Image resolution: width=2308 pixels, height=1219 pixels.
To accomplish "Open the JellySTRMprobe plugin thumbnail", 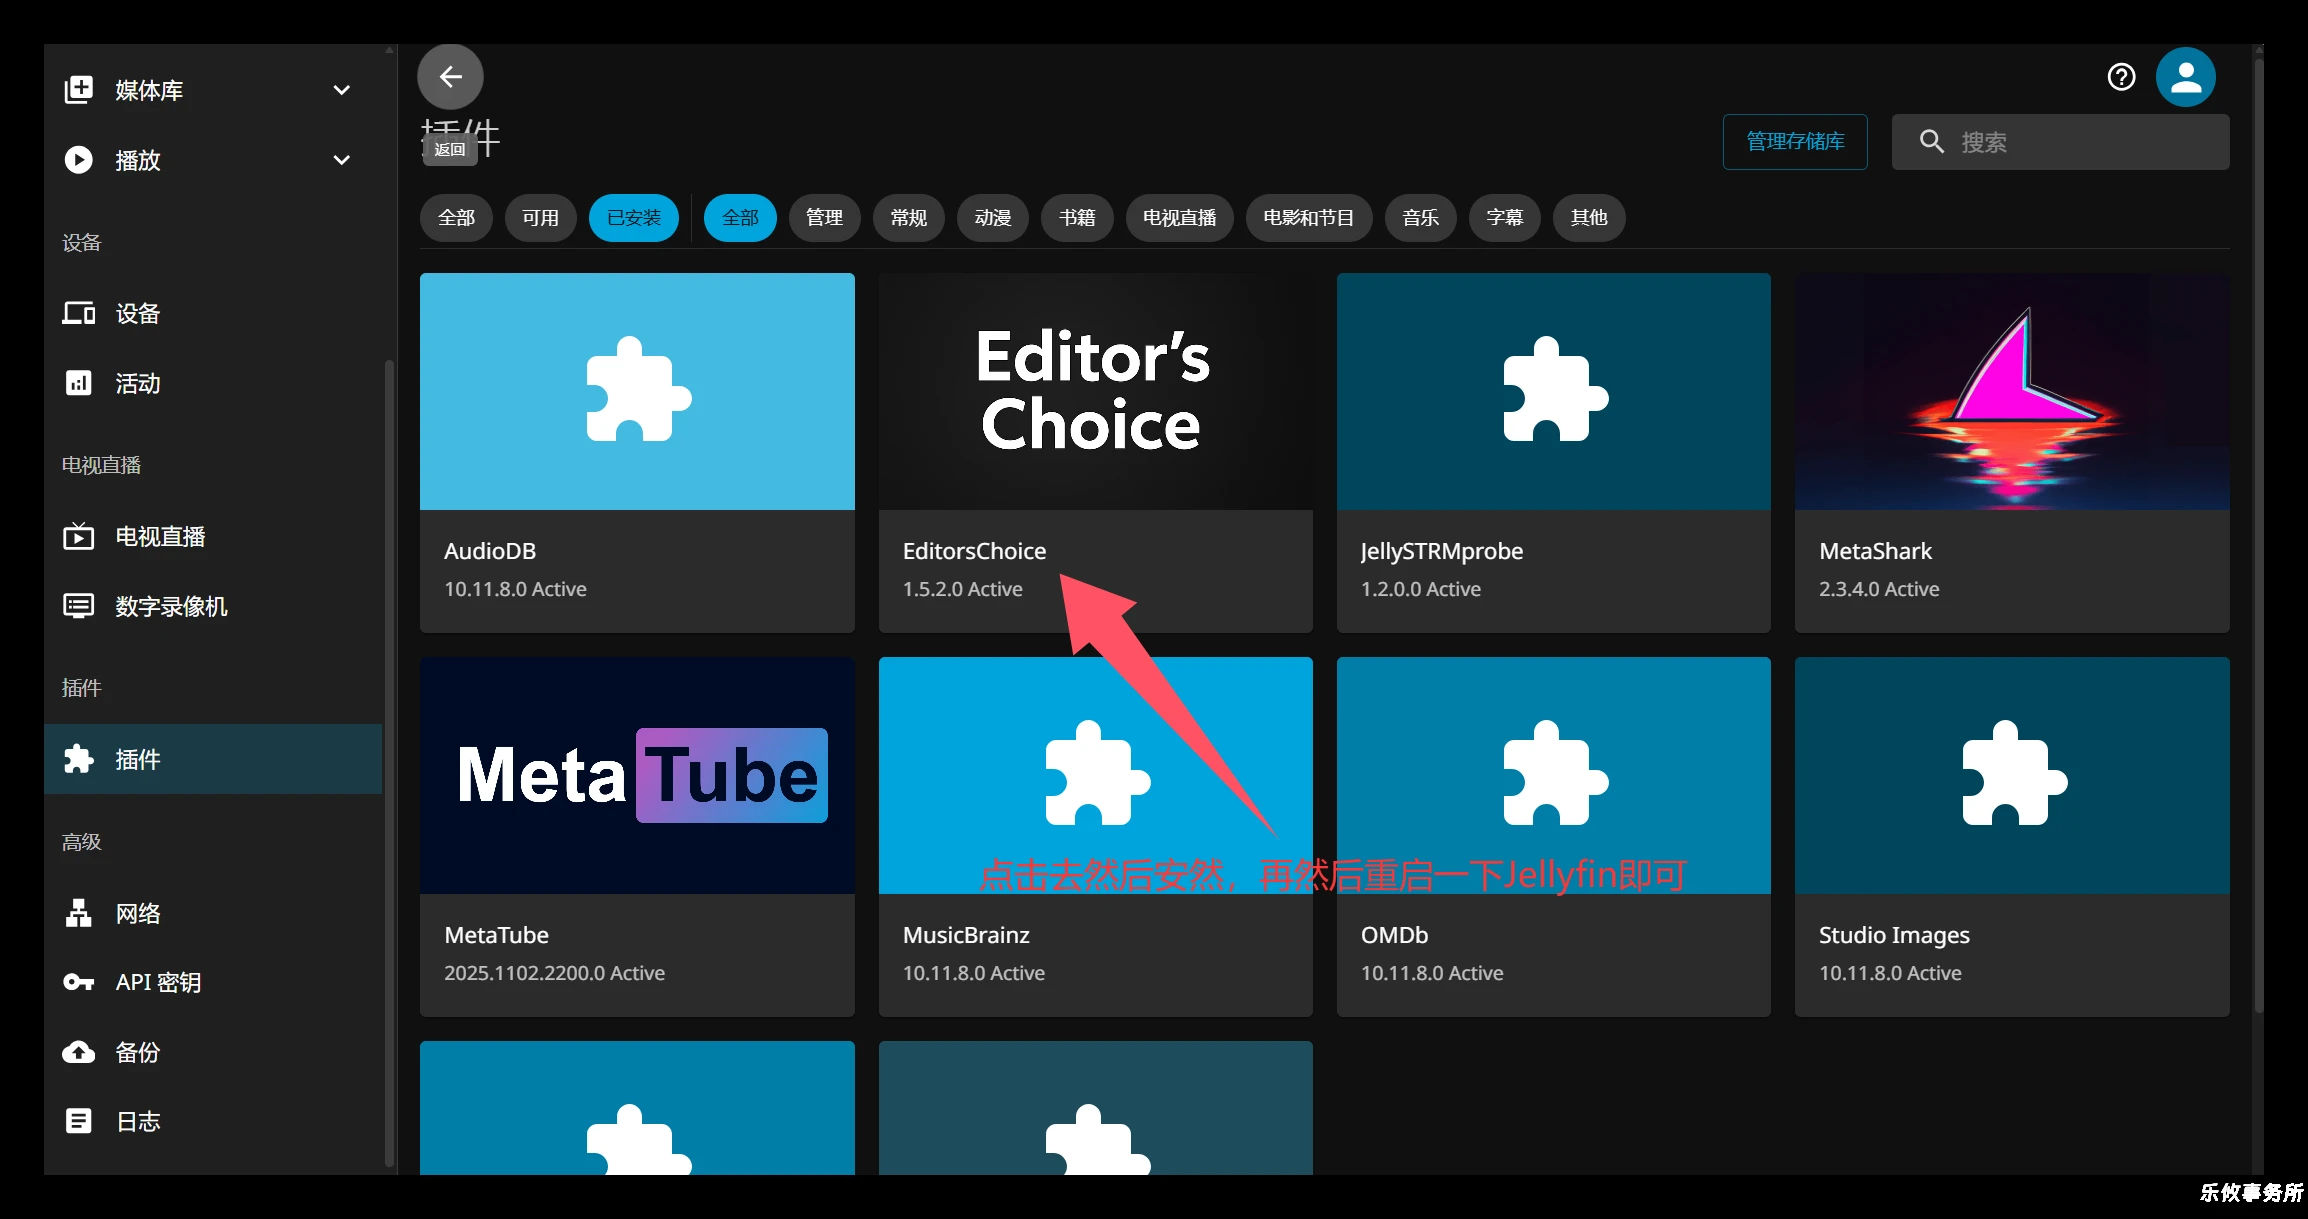I will pos(1553,391).
